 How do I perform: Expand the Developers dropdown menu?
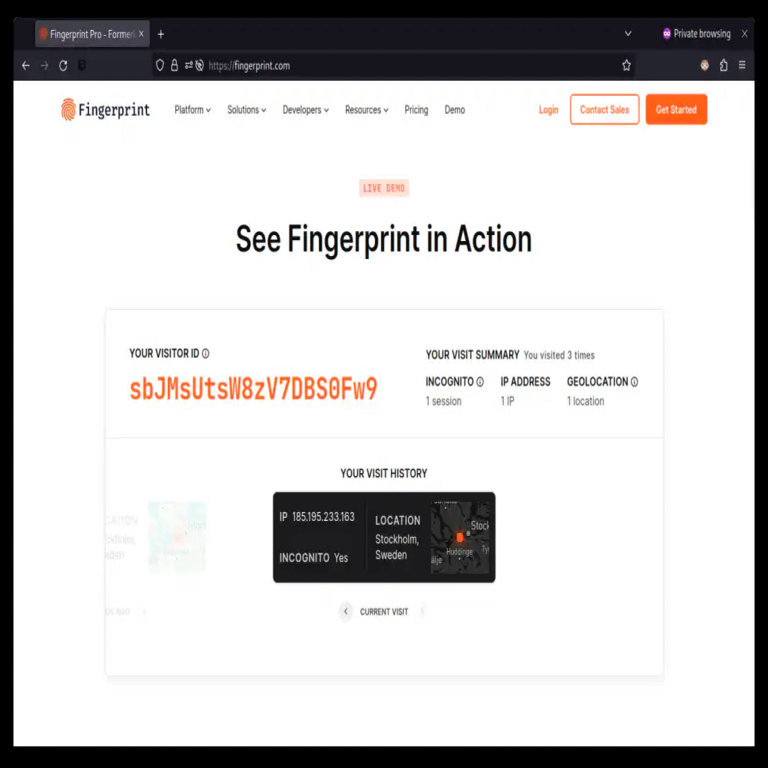[305, 110]
